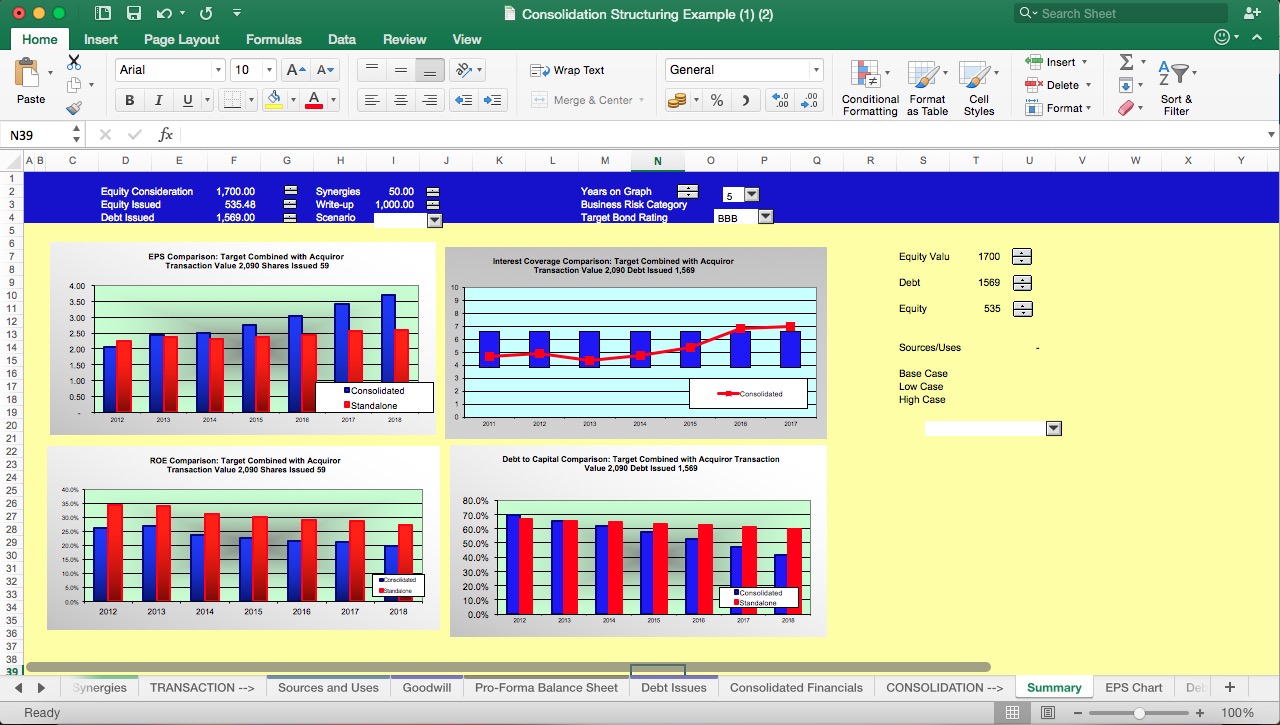Click the Increase Font Size icon
This screenshot has height=725, width=1280.
tap(296, 70)
